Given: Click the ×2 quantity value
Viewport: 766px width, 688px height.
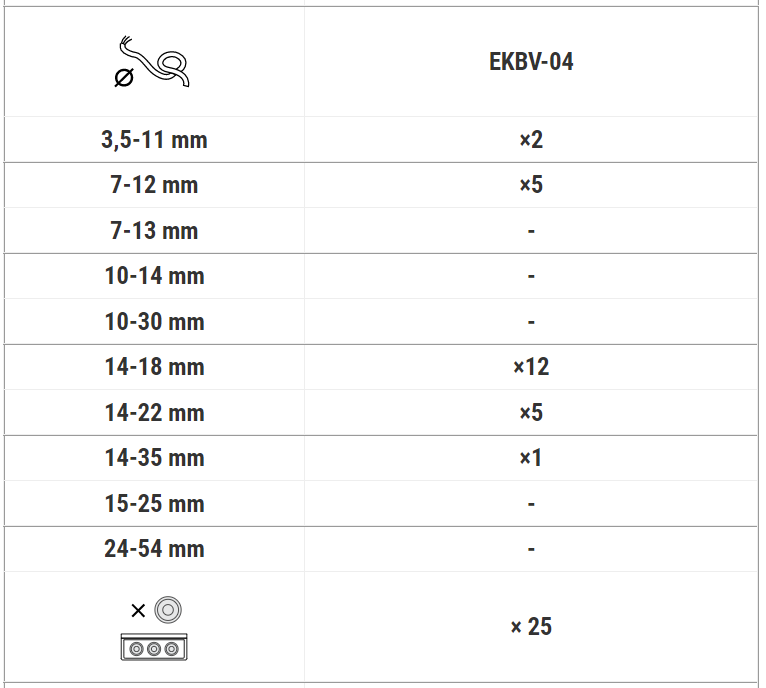Looking at the screenshot, I should [x=531, y=140].
